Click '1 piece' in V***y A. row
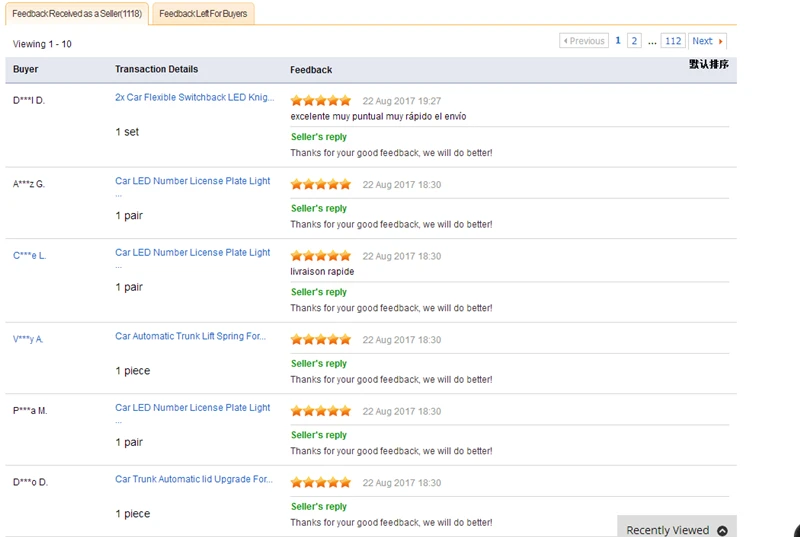This screenshot has height=537, width=800. pyautogui.click(x=133, y=371)
